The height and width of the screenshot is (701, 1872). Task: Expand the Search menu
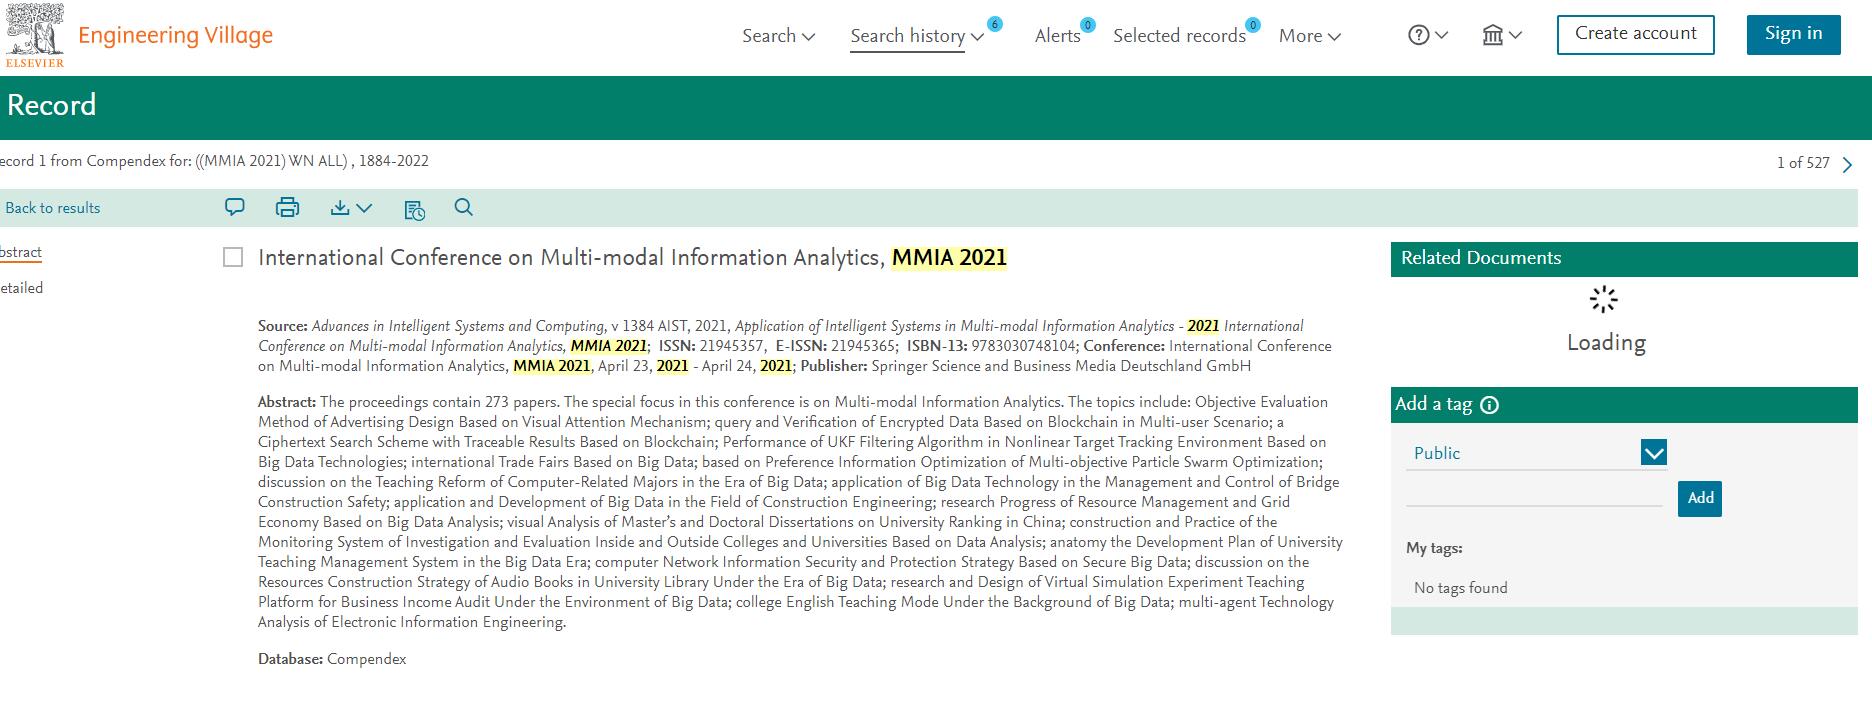(x=778, y=36)
